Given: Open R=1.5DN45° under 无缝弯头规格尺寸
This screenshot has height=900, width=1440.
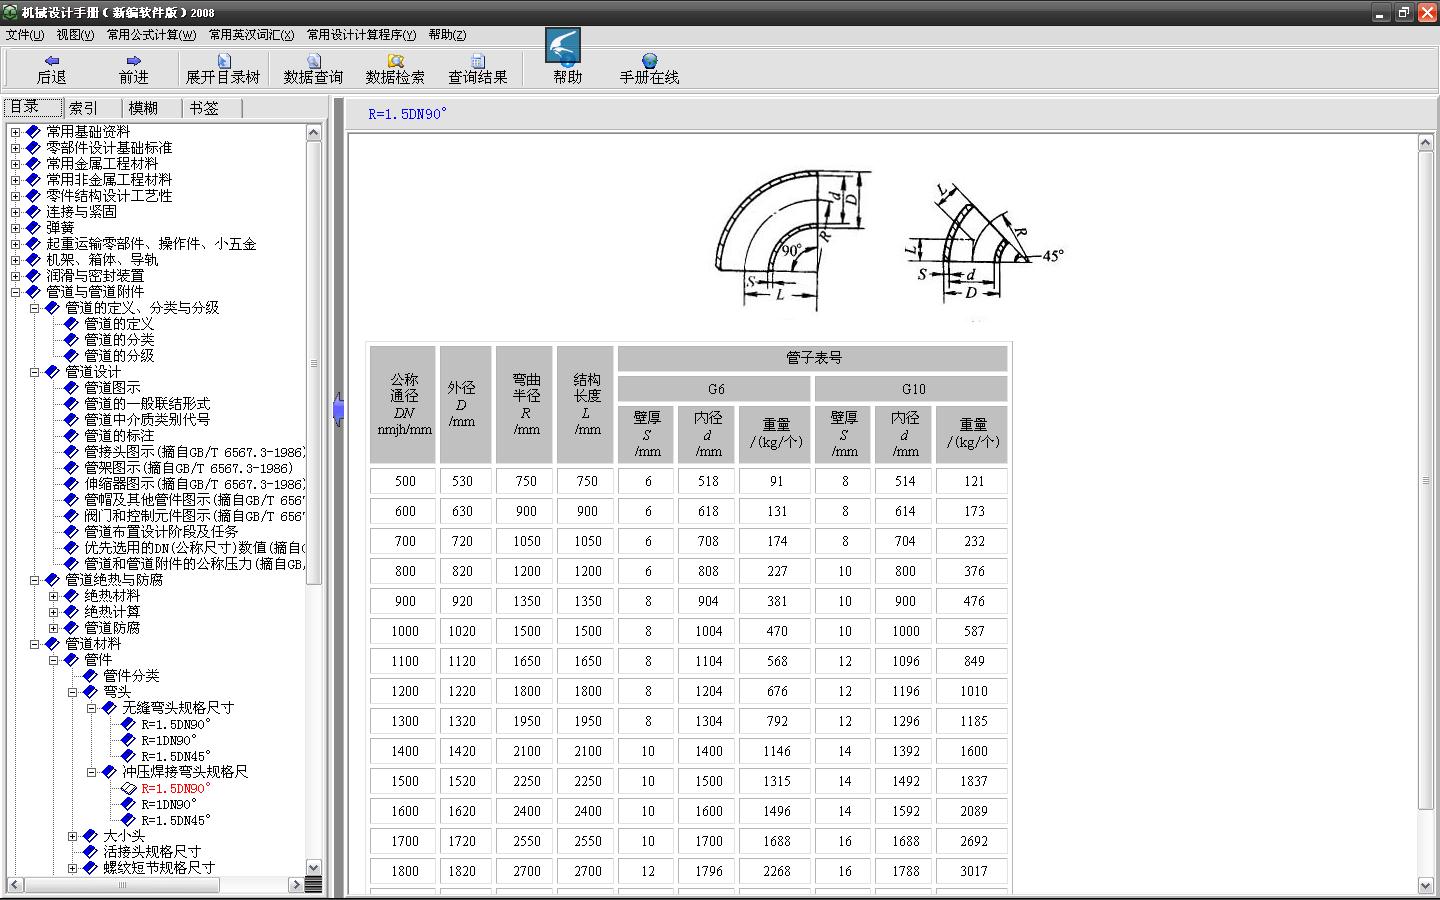Looking at the screenshot, I should [176, 756].
